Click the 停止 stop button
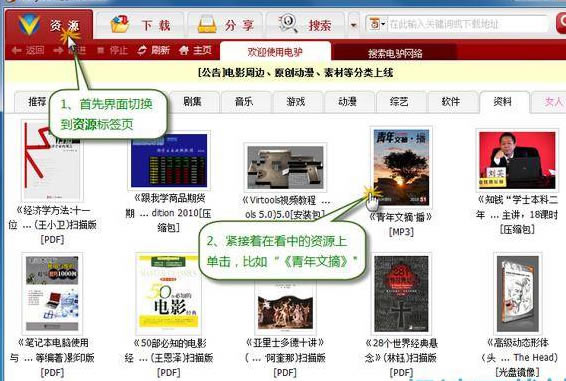Viewport: 566px width, 381px height. (x=112, y=50)
